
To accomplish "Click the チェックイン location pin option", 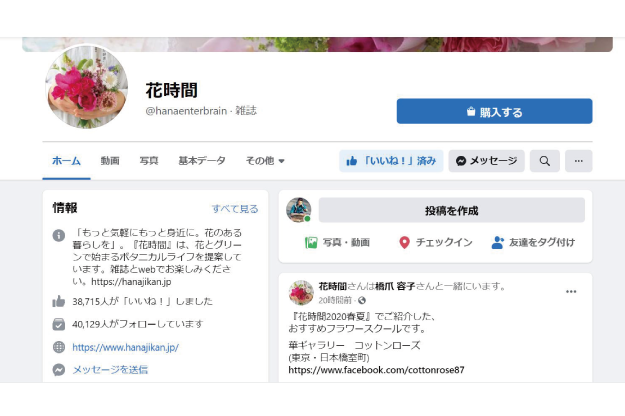I will [435, 242].
